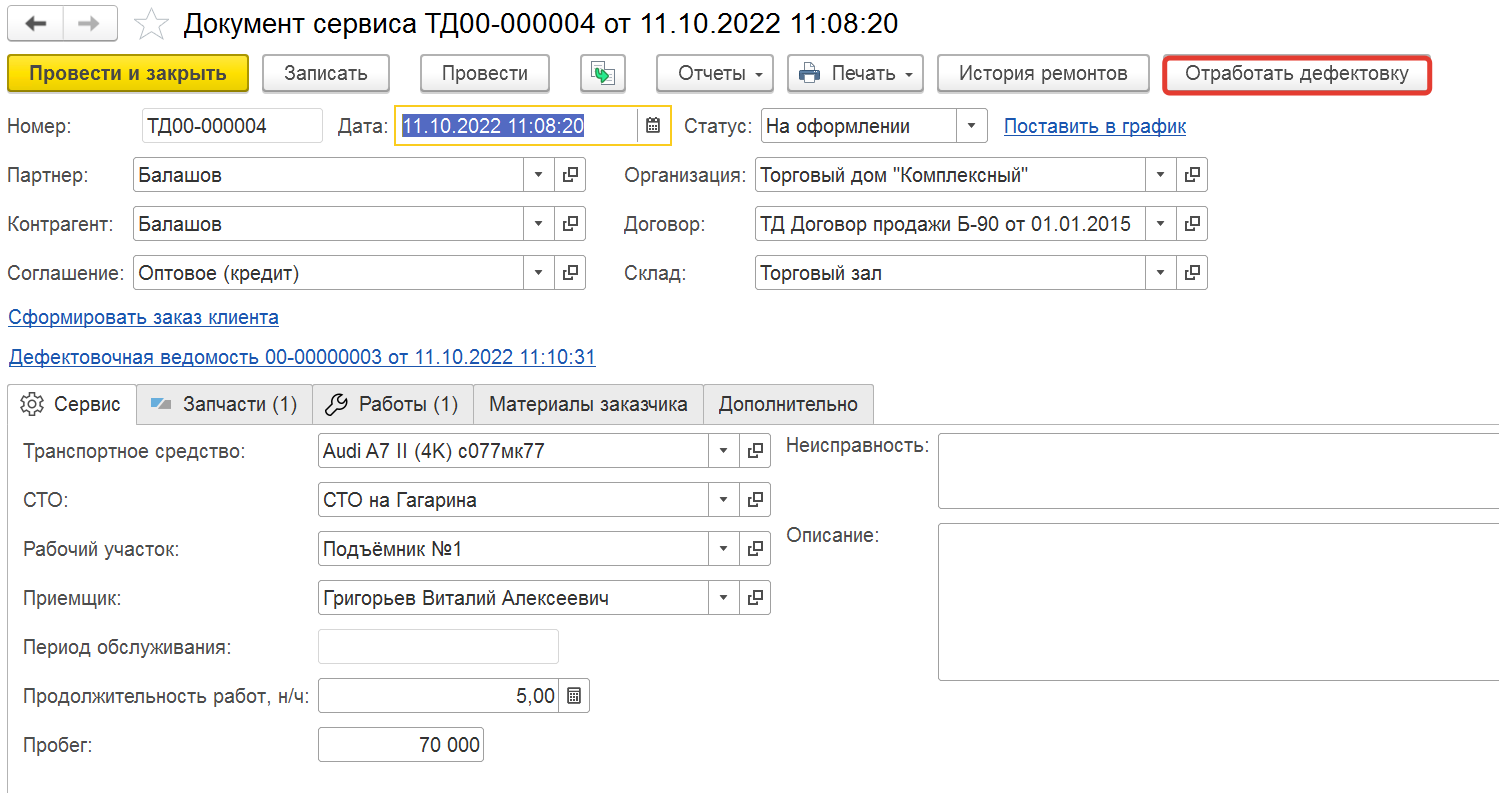Open the date calendar picker

[653, 126]
